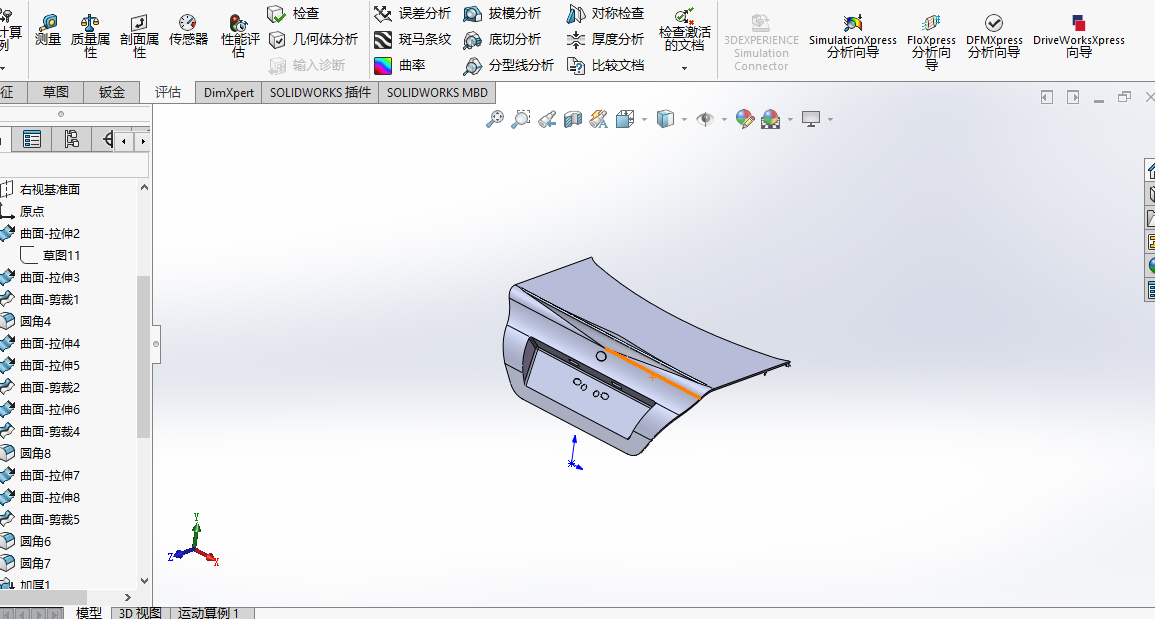Click feature tree scroll down arrow

tap(144, 581)
